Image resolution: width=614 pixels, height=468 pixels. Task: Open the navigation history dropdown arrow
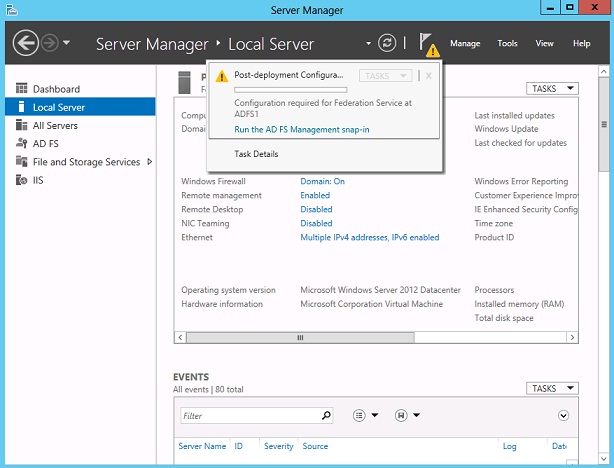click(67, 42)
